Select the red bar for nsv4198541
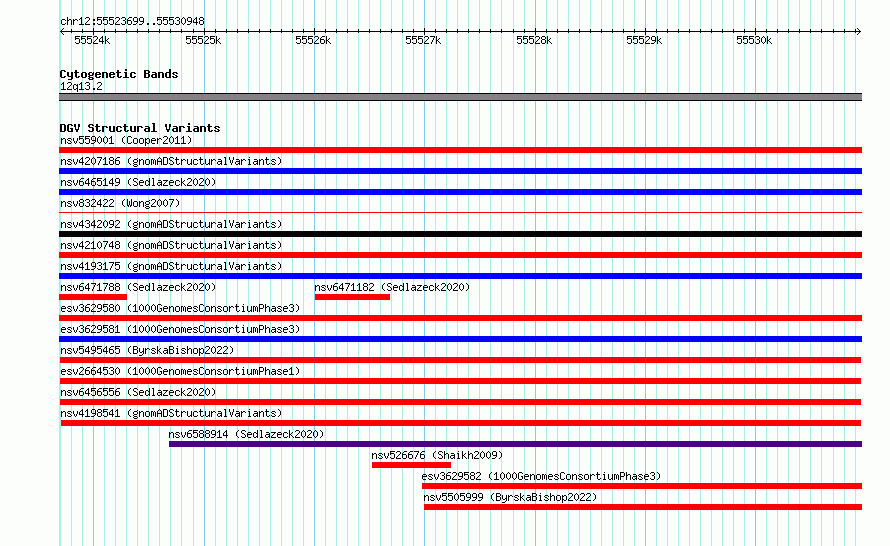 (x=460, y=423)
